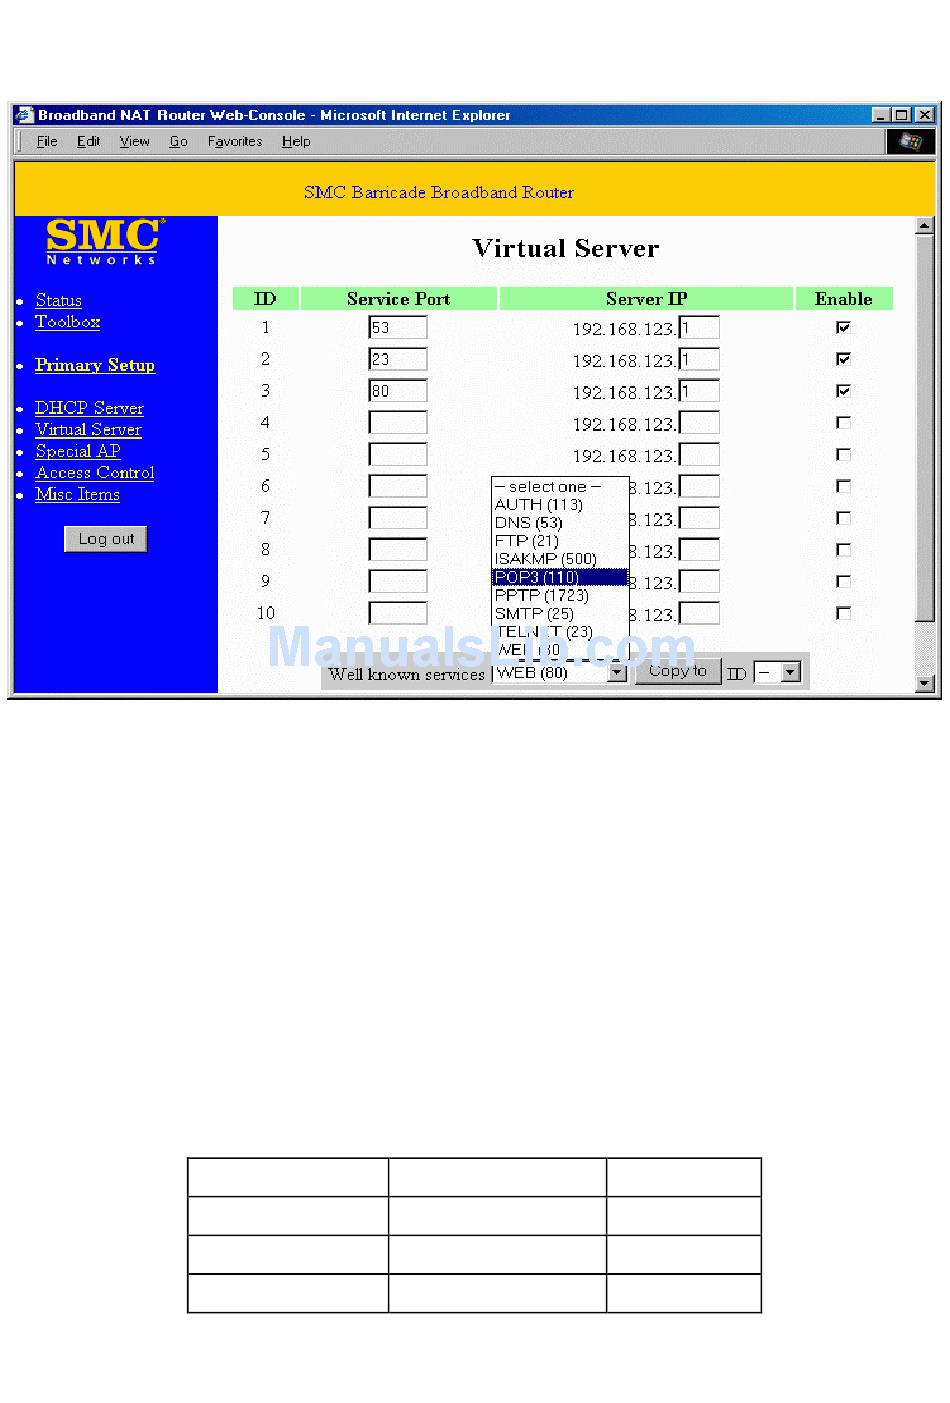Open the Help menu
950x1403 pixels.
coord(296,141)
